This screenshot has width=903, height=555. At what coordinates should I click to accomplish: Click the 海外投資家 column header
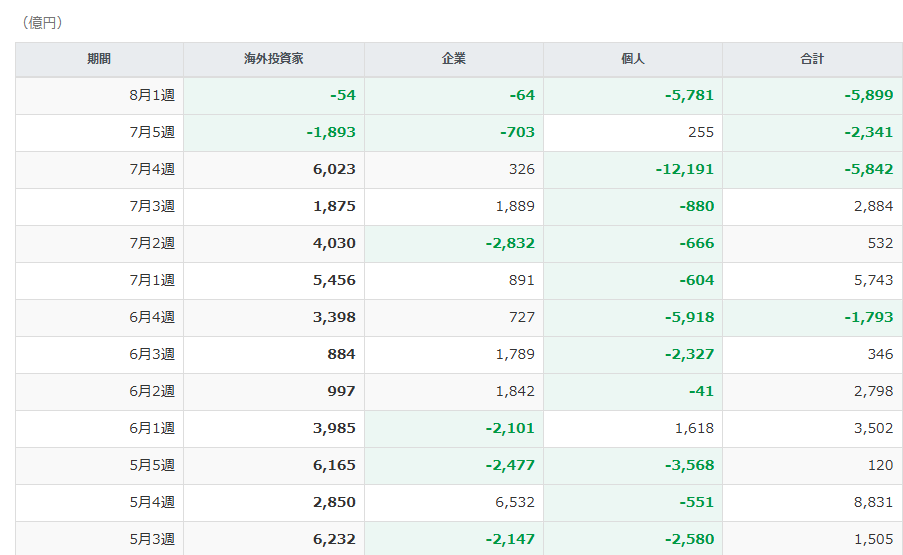coord(274,59)
